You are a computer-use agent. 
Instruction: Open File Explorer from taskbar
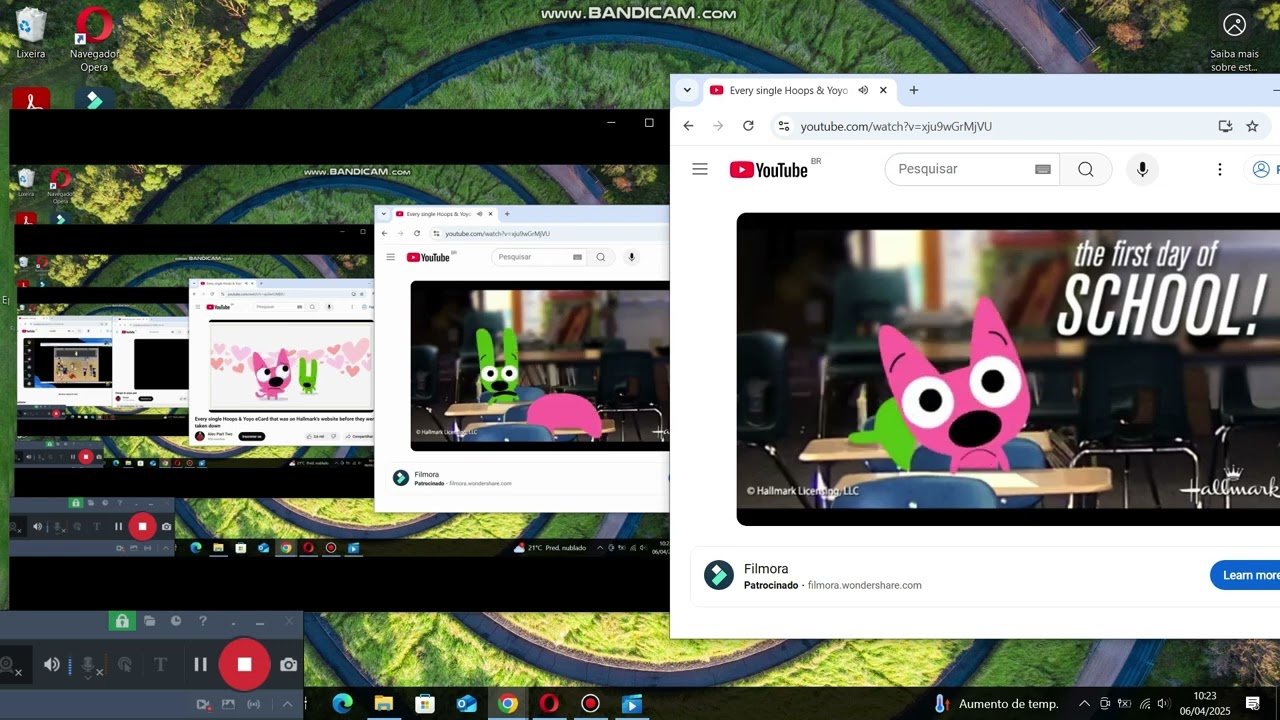click(x=383, y=704)
